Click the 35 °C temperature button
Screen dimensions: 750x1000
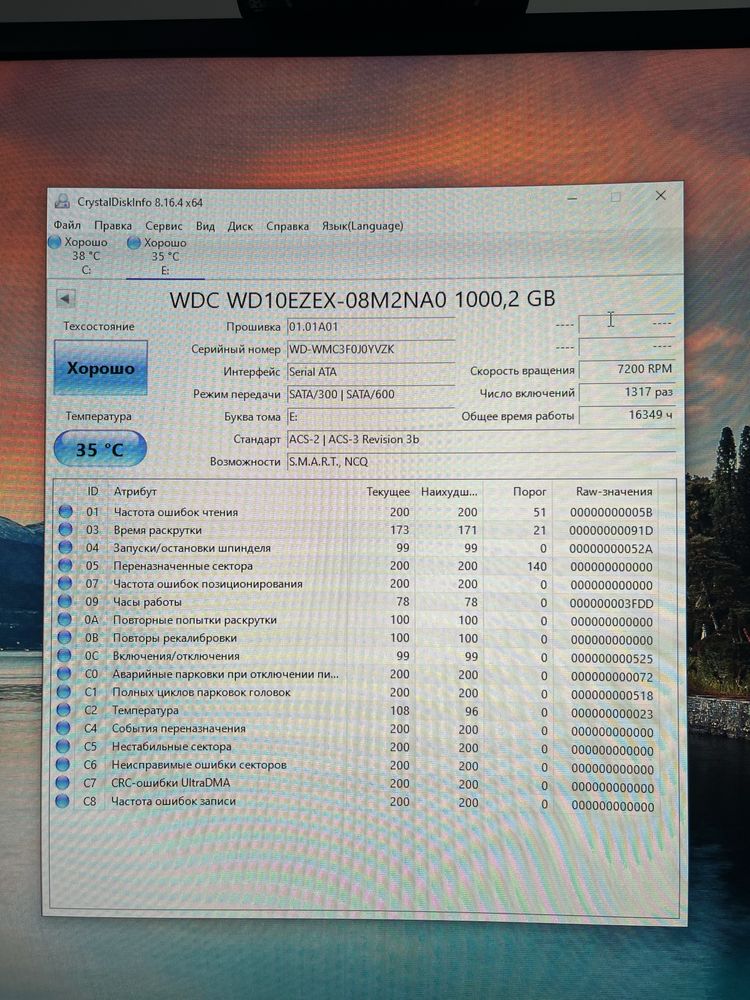(x=100, y=449)
